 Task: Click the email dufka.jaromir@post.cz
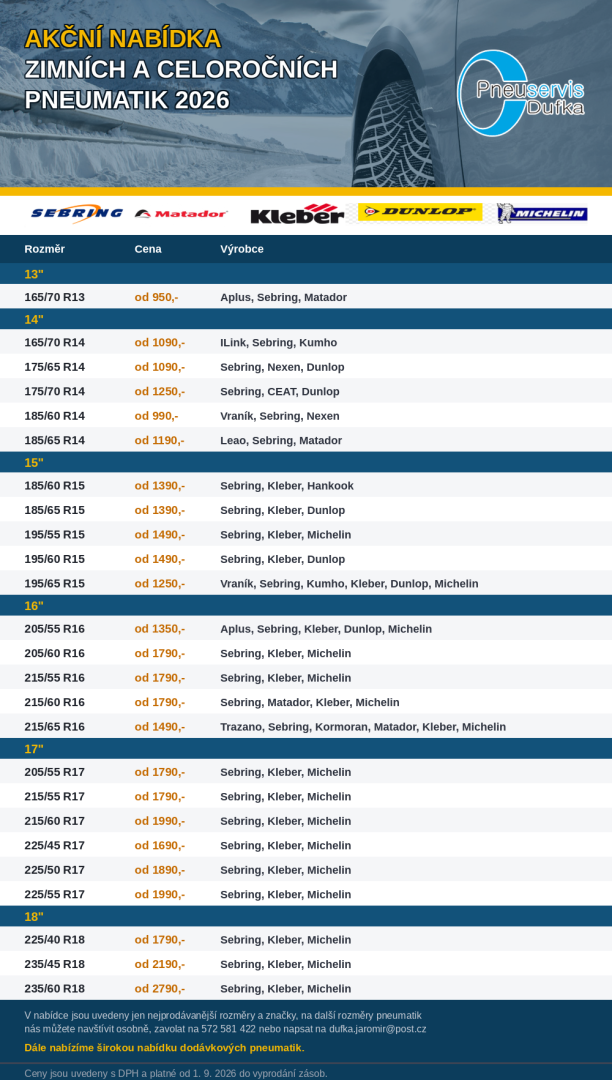(377, 1030)
